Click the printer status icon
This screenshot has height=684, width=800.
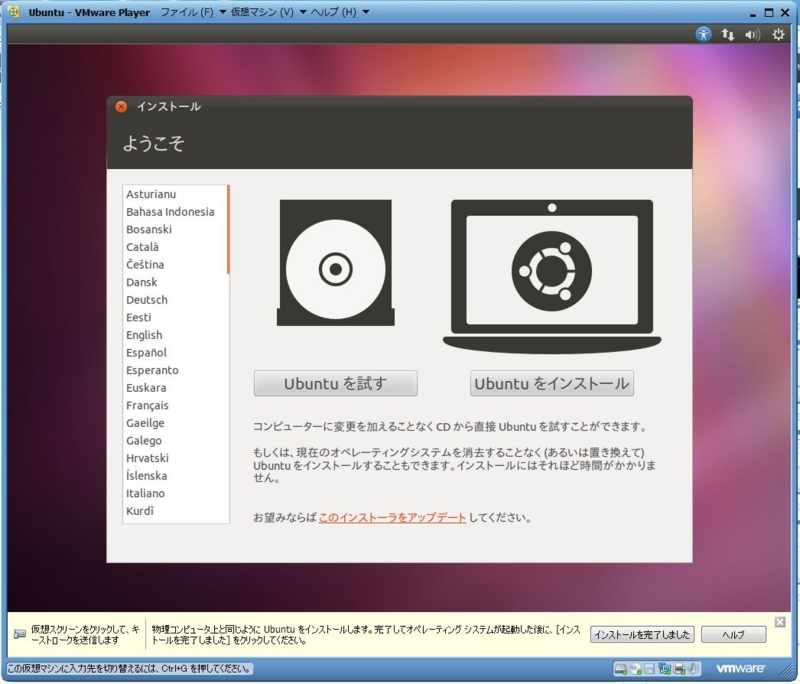[x=679, y=668]
